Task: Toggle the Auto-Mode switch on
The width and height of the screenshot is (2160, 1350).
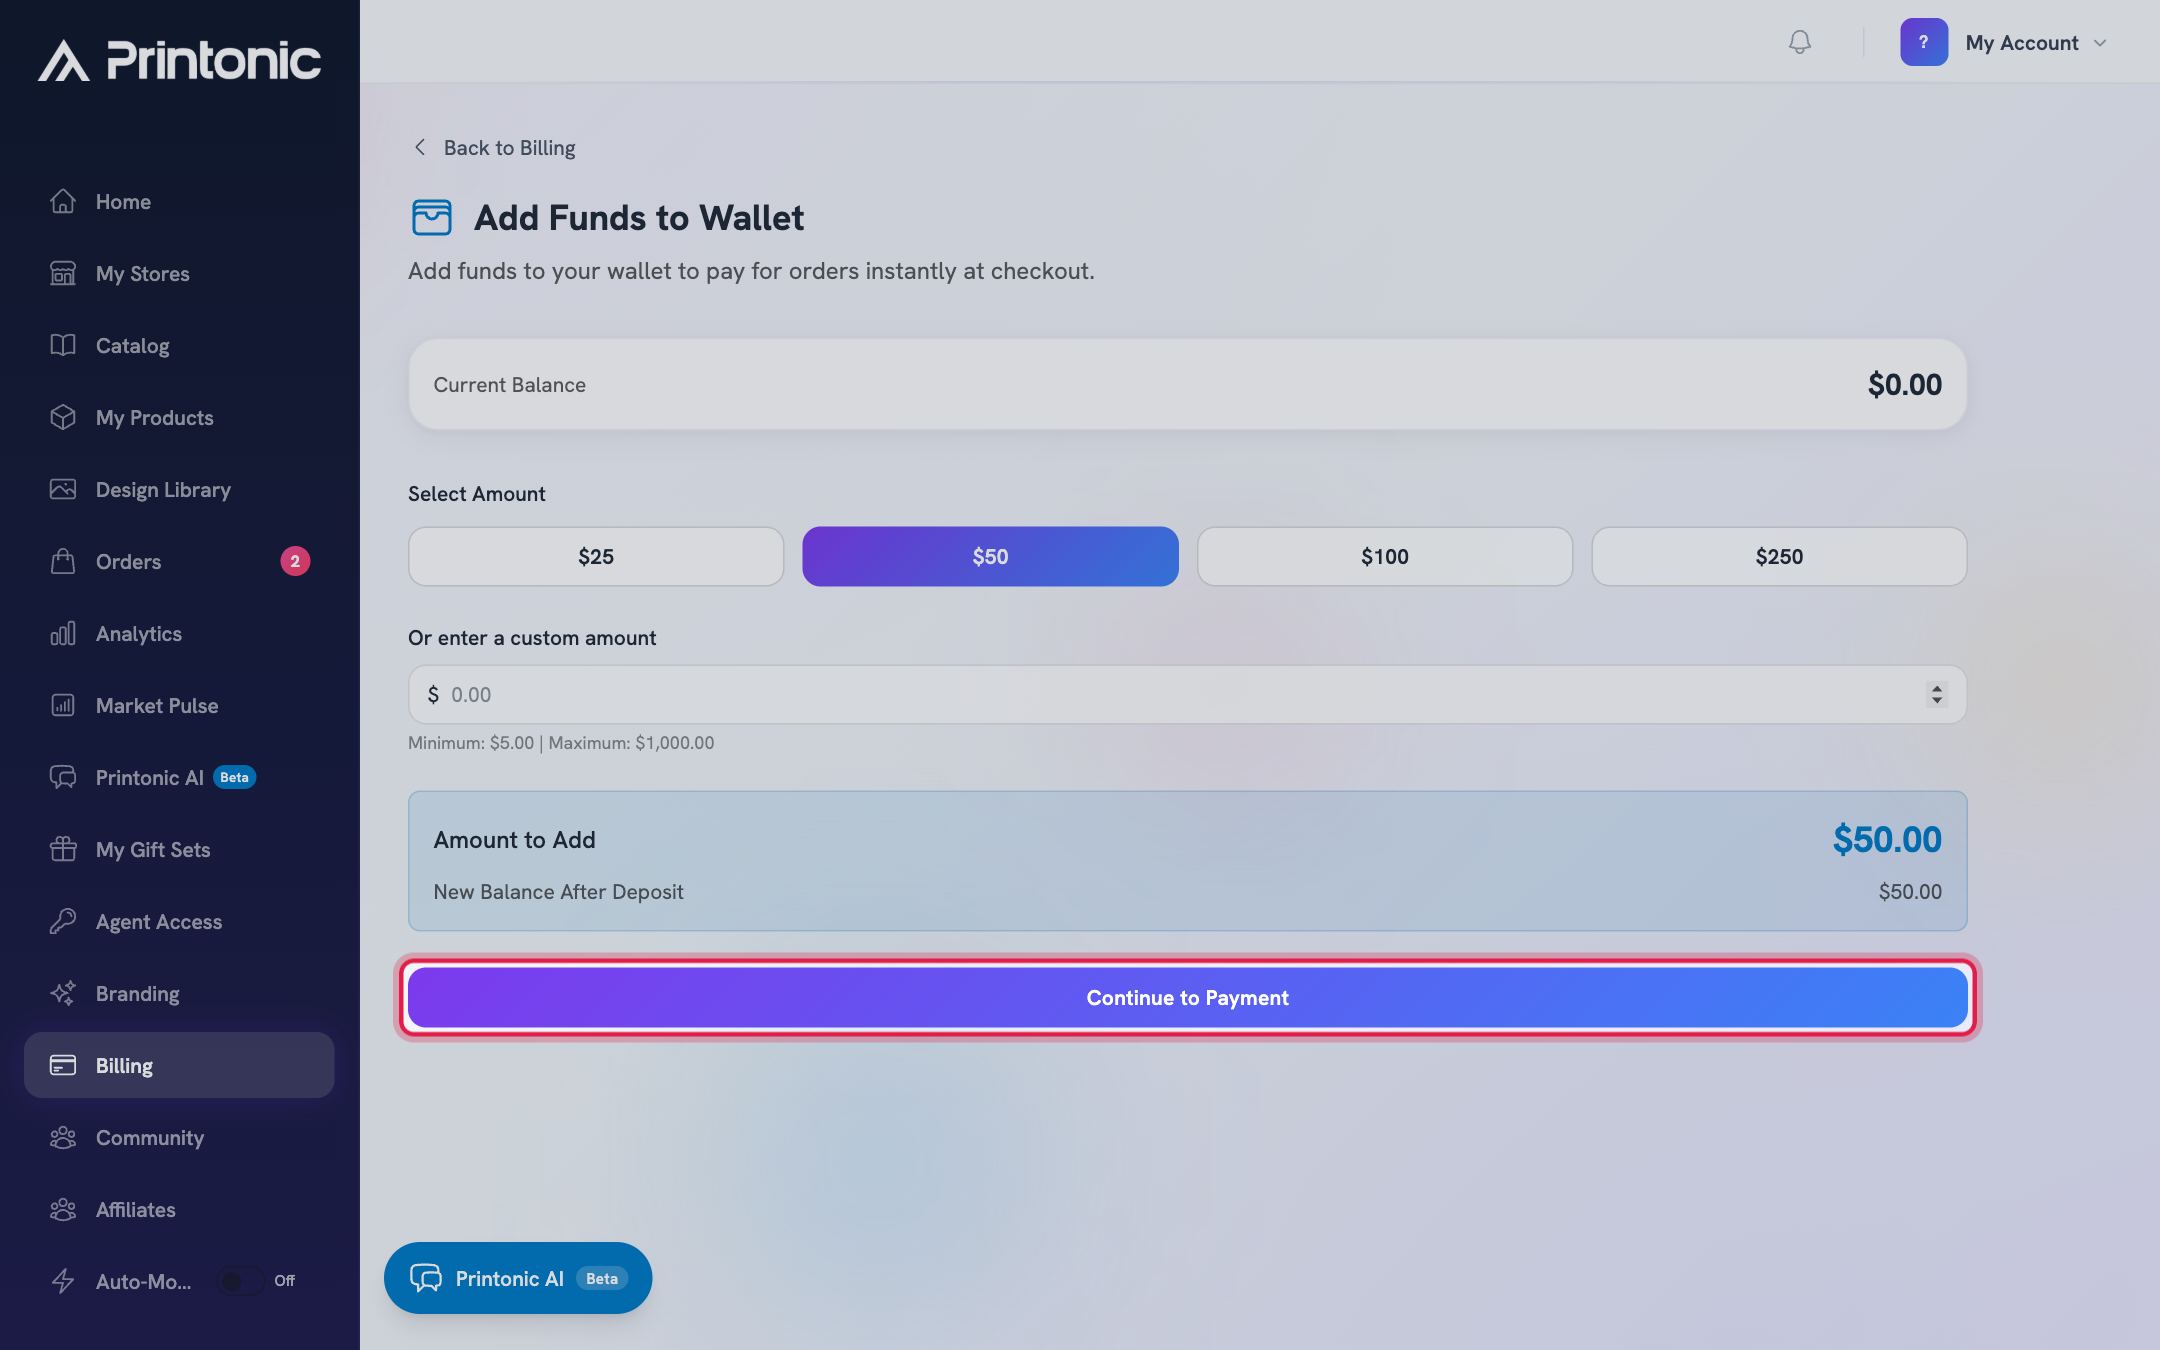Action: [x=240, y=1281]
